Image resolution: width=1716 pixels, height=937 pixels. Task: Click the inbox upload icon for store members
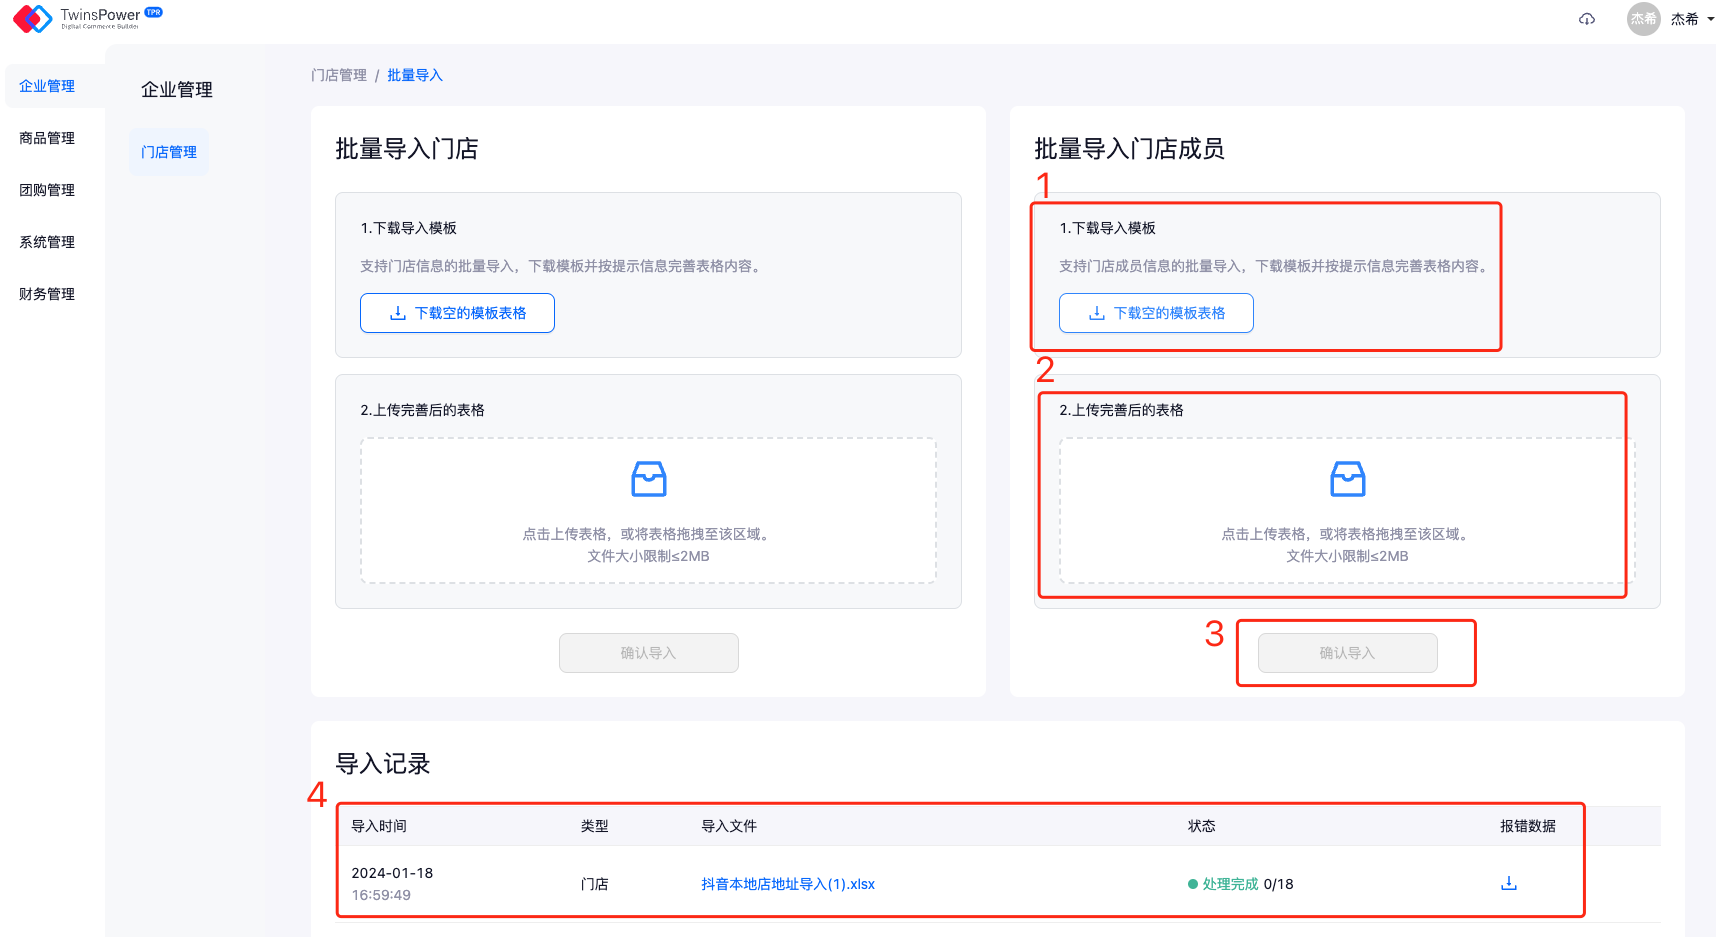pos(1347,479)
